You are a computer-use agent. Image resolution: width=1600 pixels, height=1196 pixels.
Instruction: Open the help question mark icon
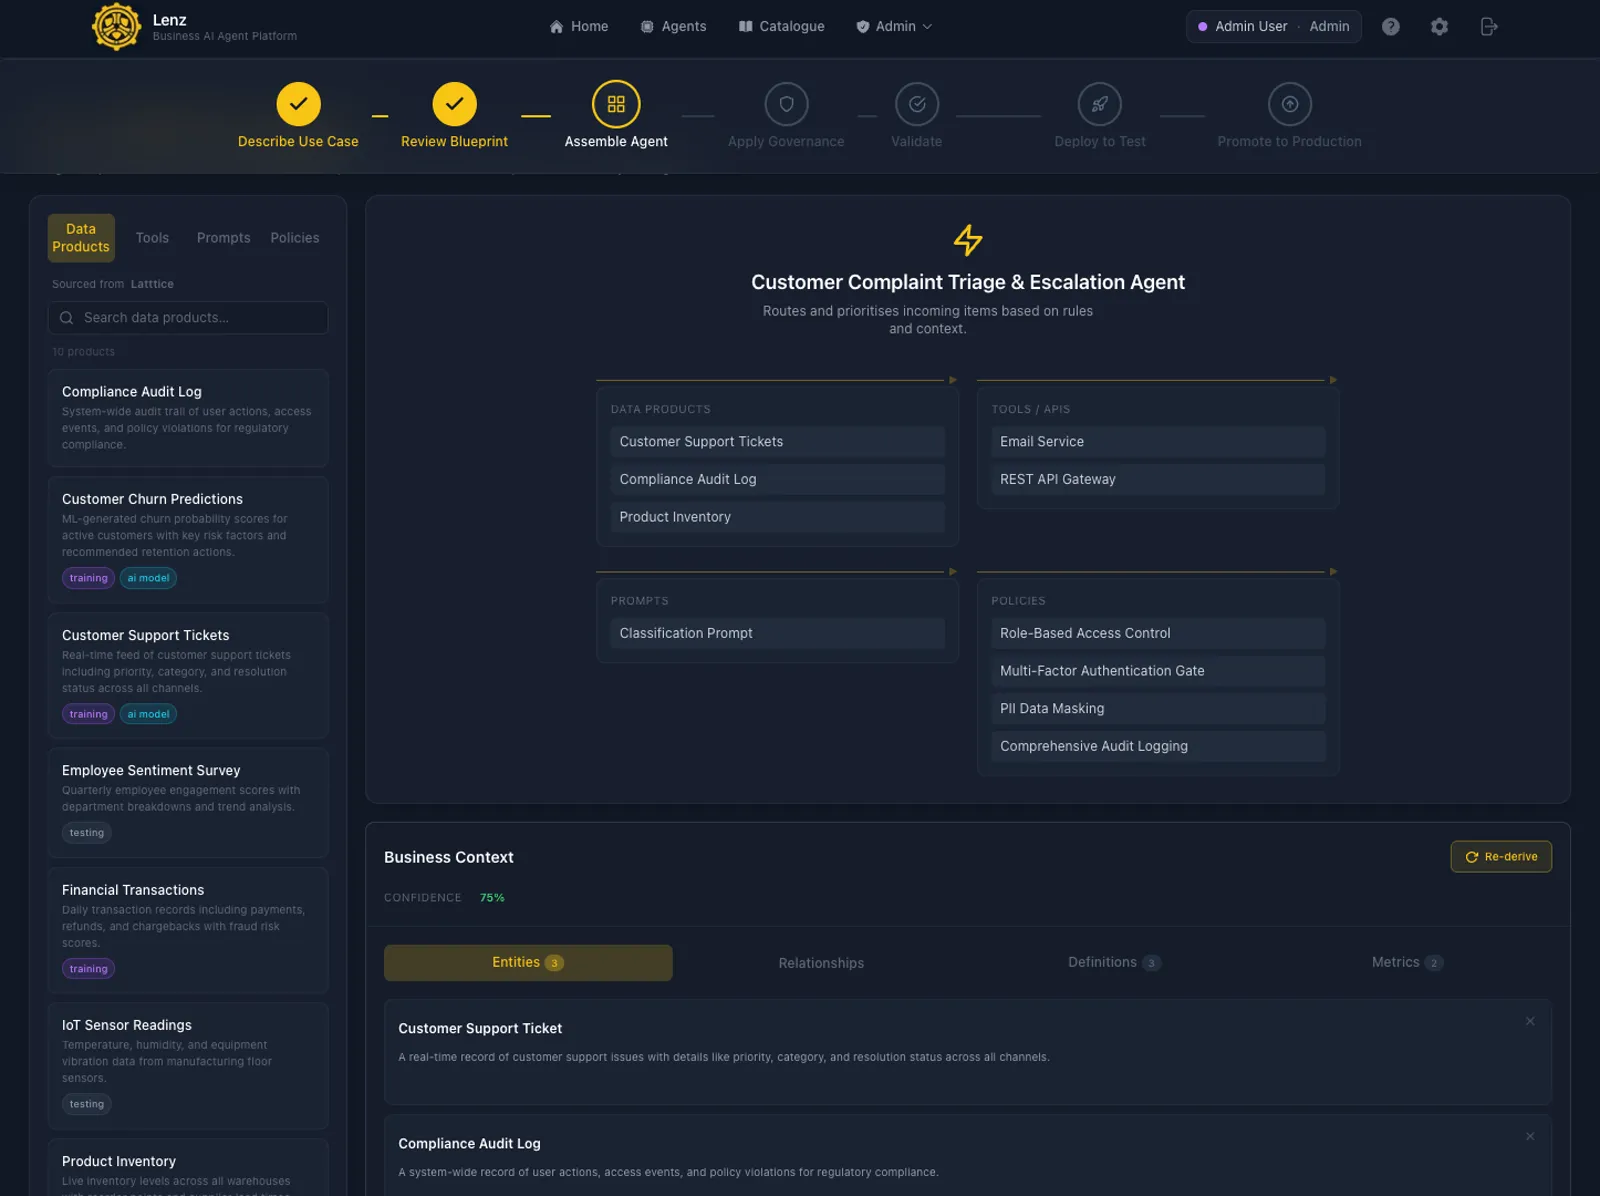click(1390, 27)
